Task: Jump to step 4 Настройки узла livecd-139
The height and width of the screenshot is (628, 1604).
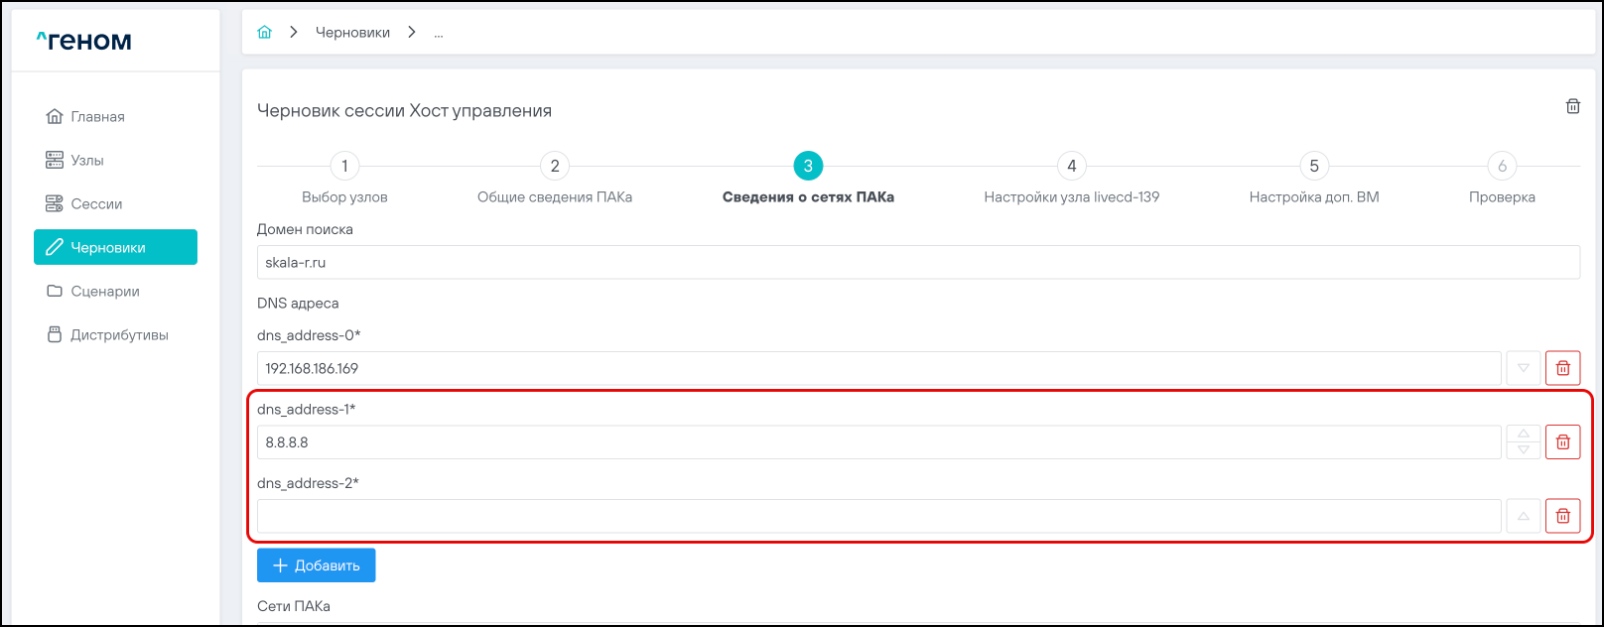Action: pos(1071,166)
